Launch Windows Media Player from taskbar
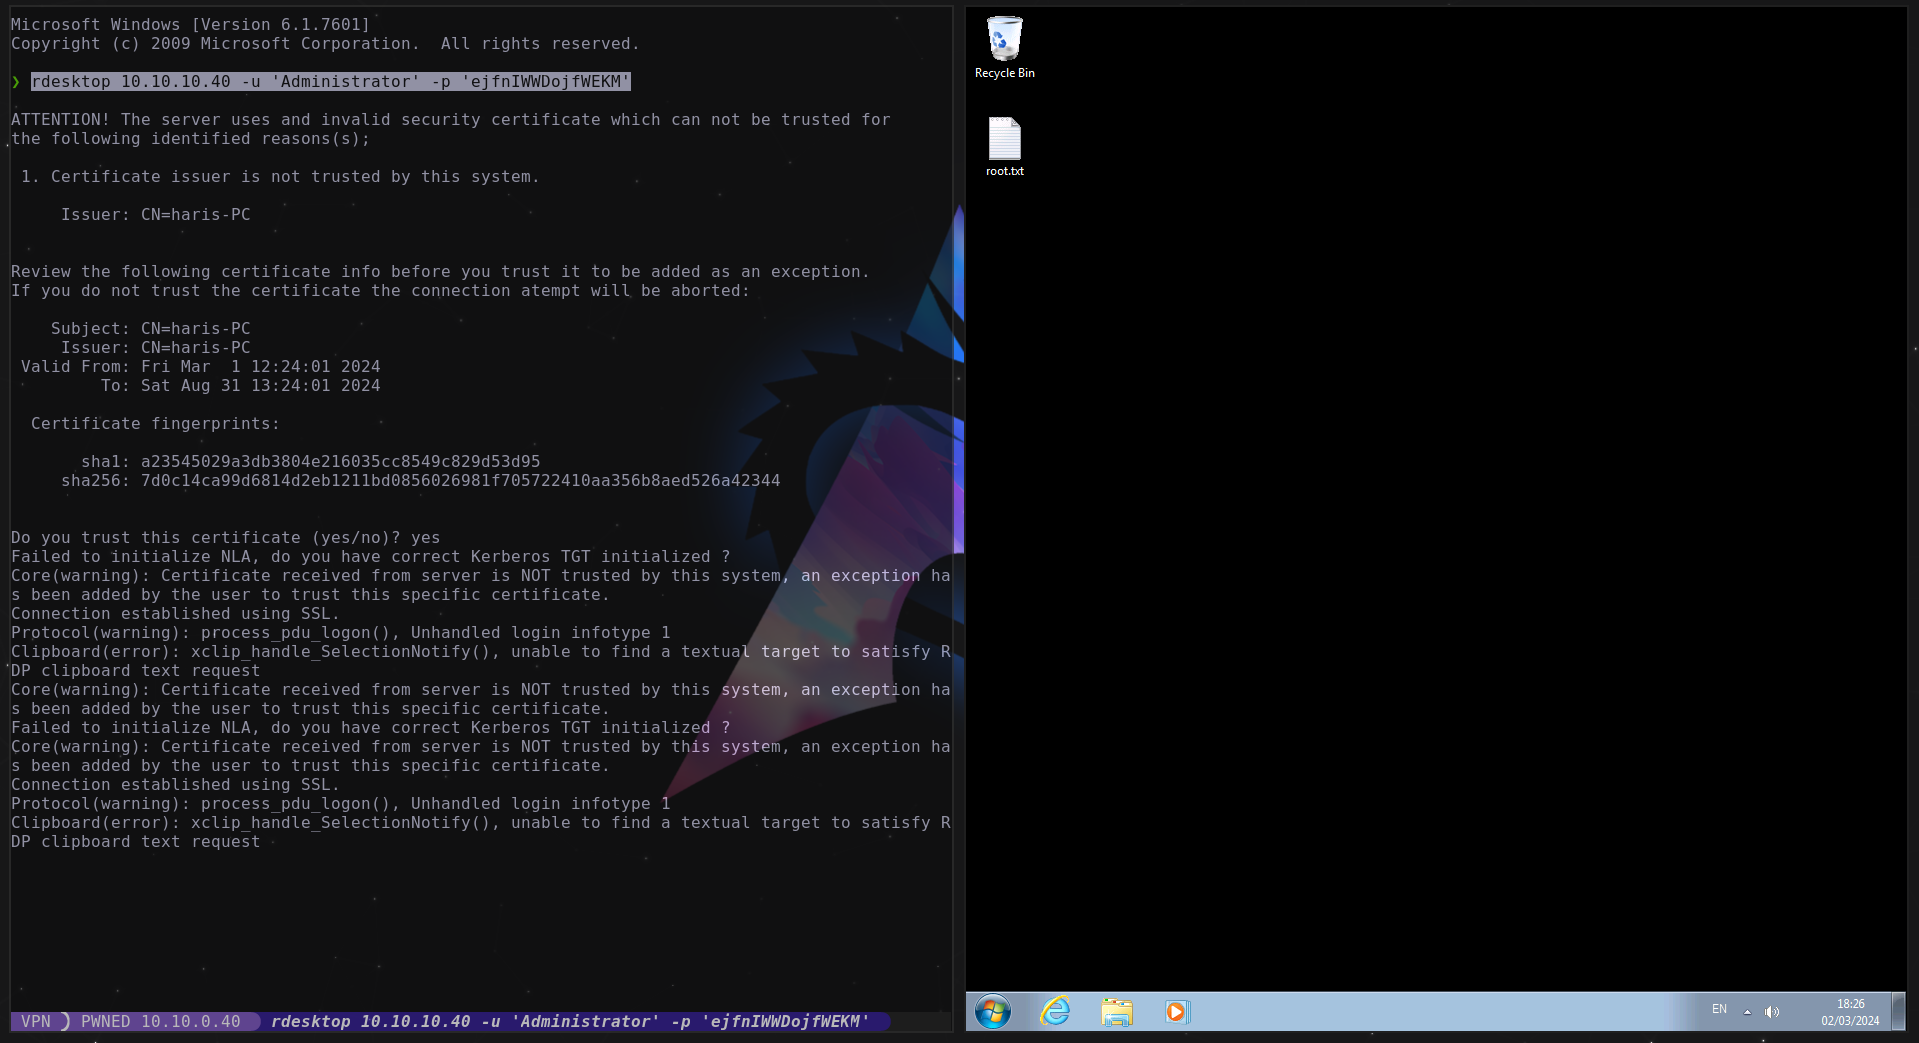Image resolution: width=1919 pixels, height=1043 pixels. pyautogui.click(x=1177, y=1012)
